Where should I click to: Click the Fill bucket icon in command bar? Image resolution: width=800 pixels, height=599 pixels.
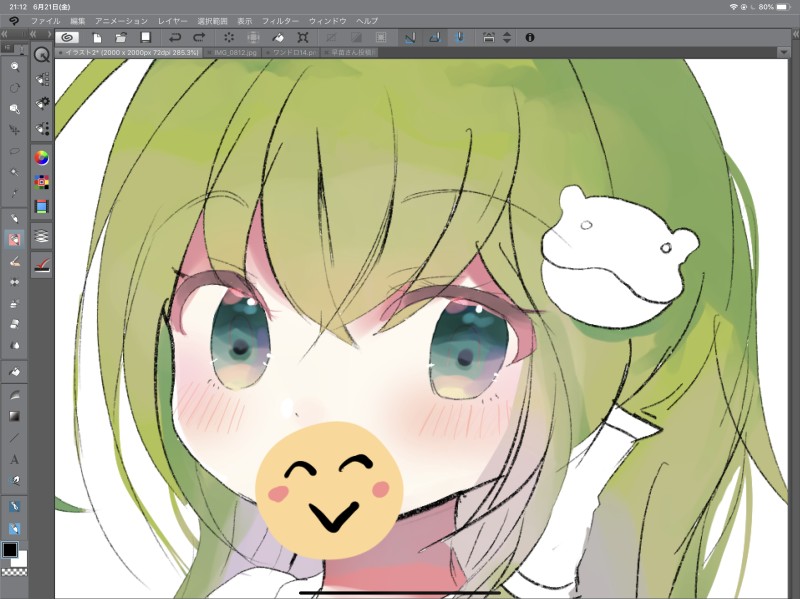(278, 37)
